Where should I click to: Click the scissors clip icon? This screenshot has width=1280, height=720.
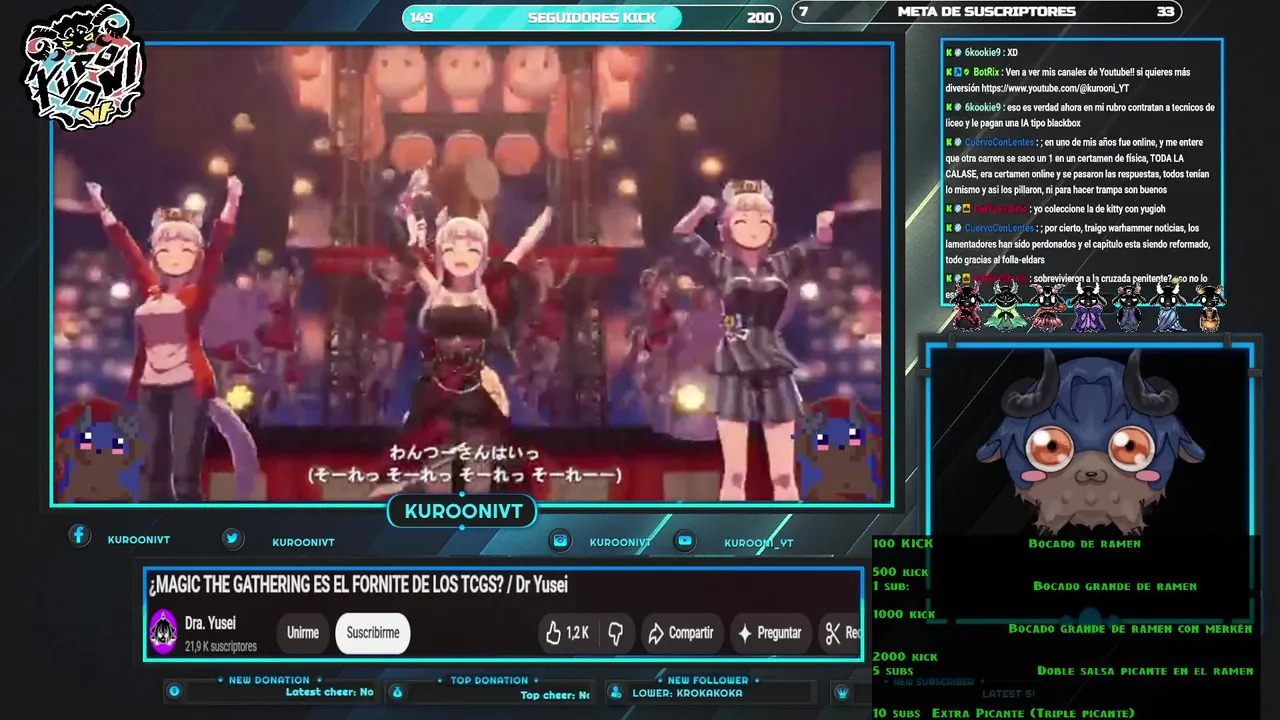click(832, 632)
